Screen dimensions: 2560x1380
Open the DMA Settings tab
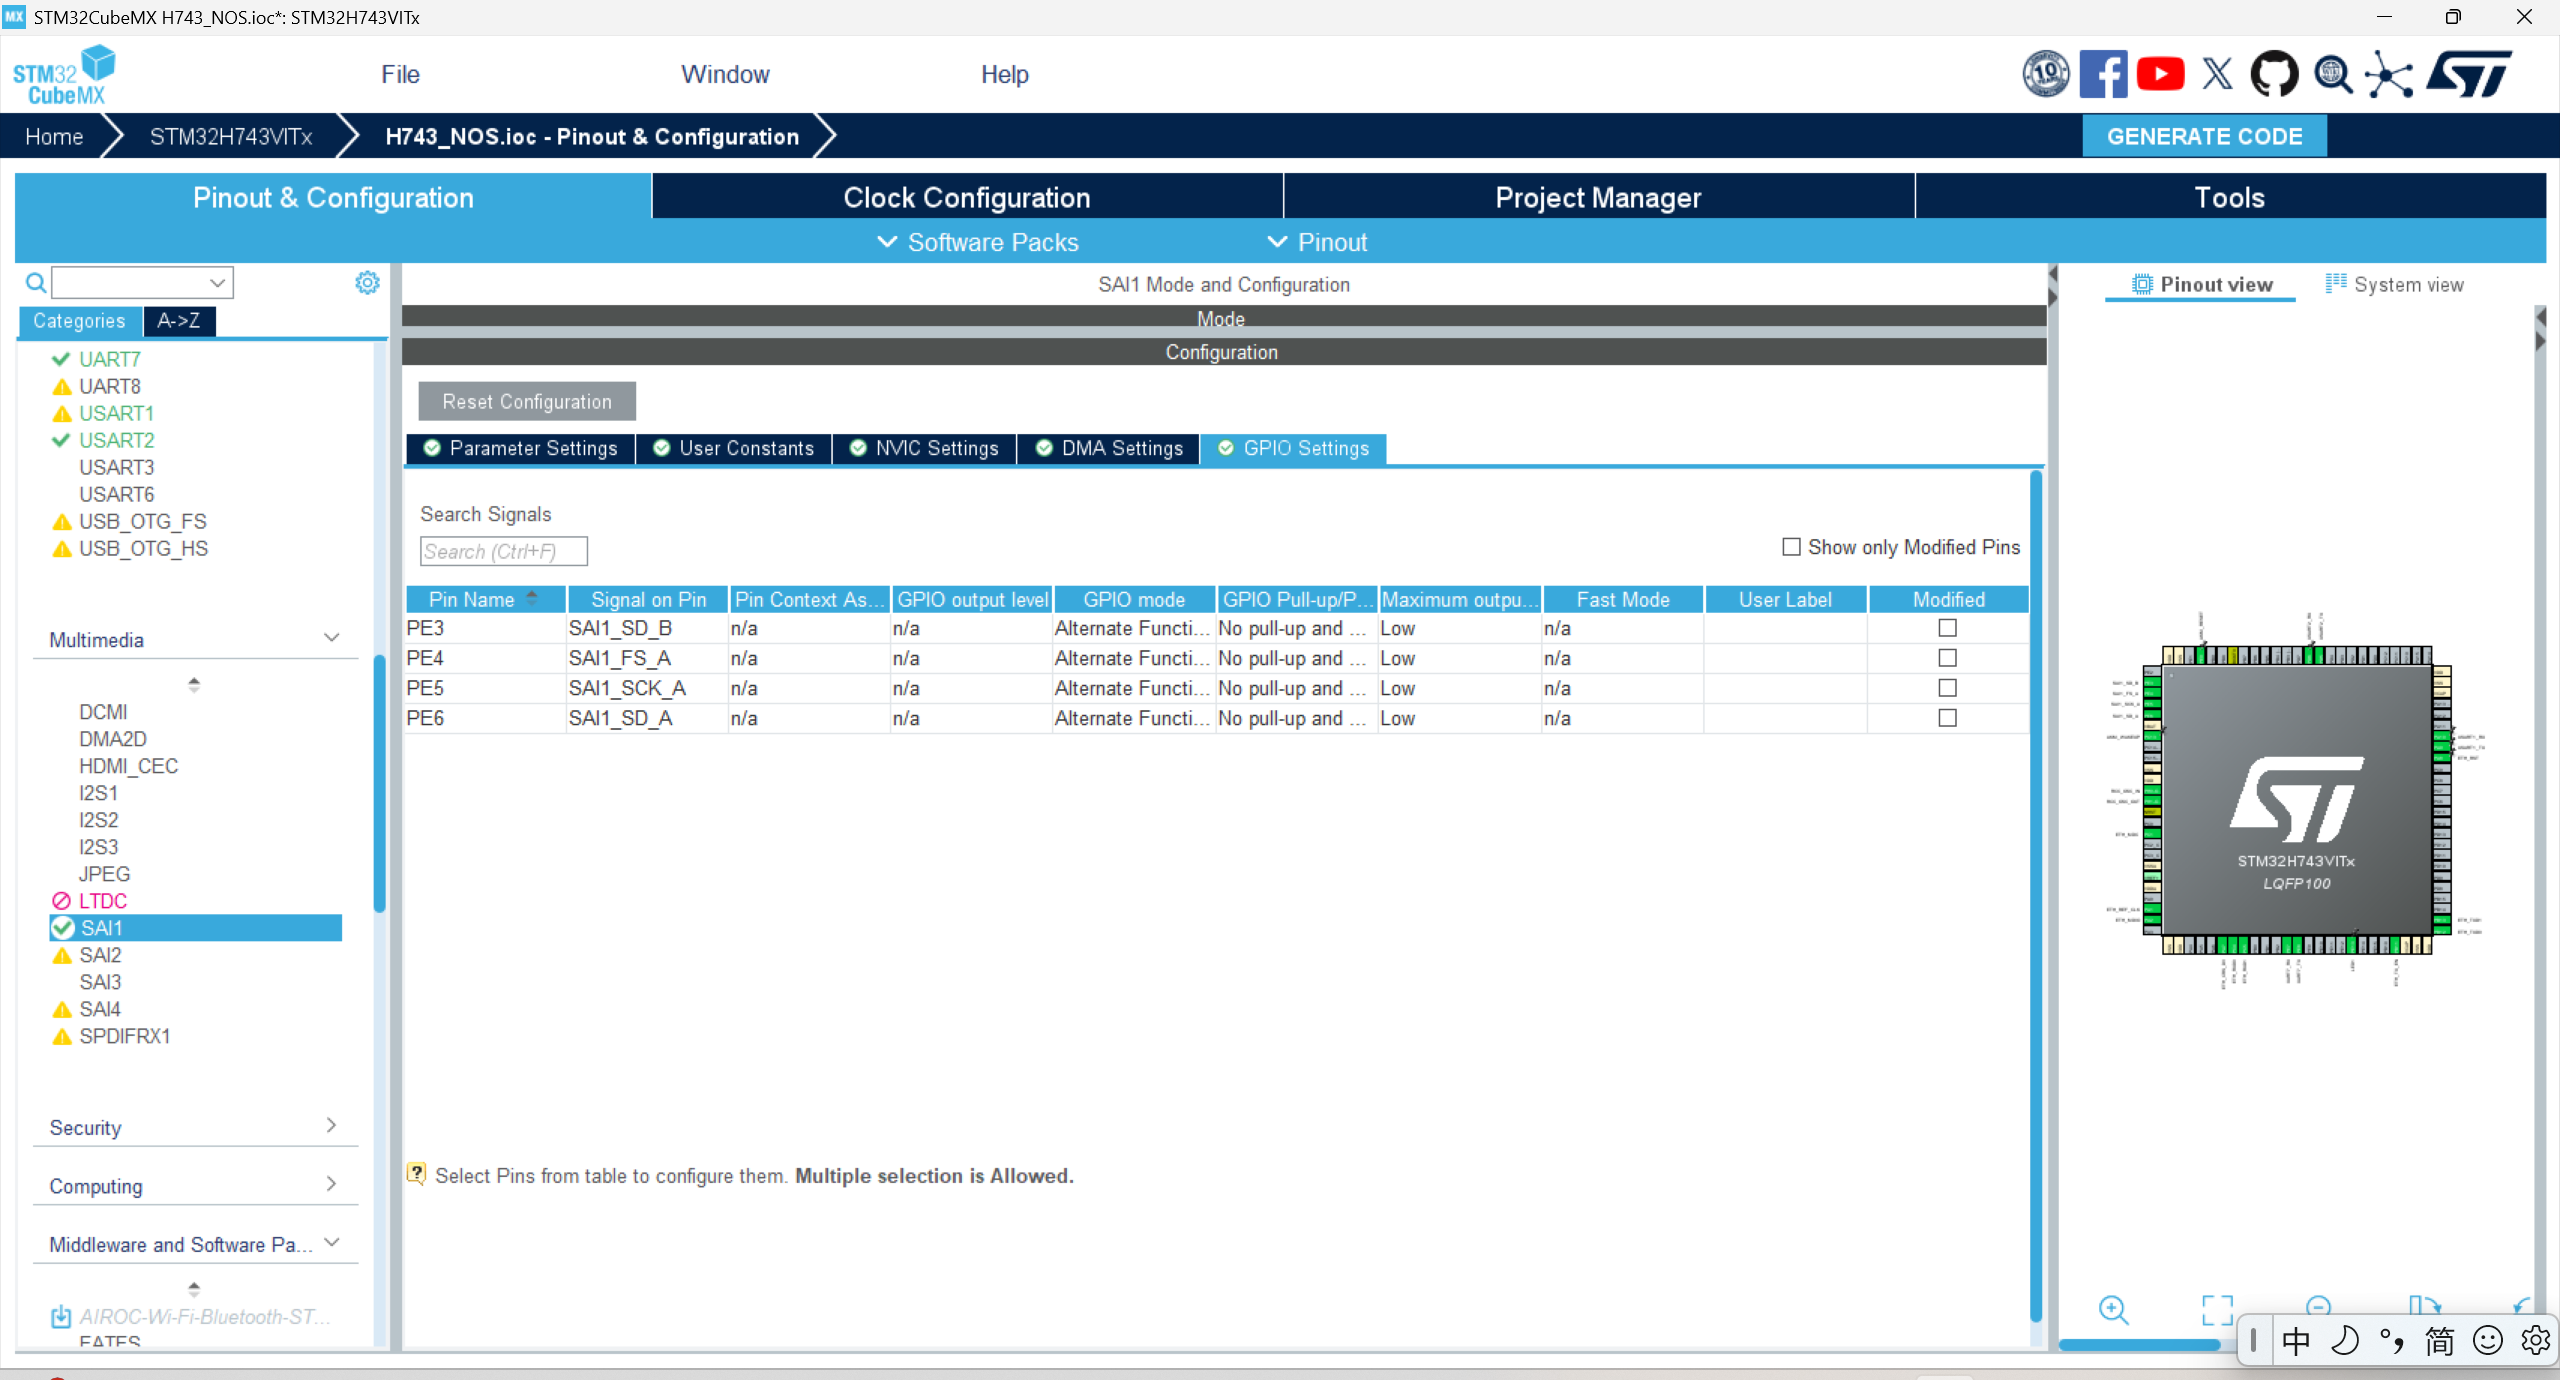click(1109, 448)
